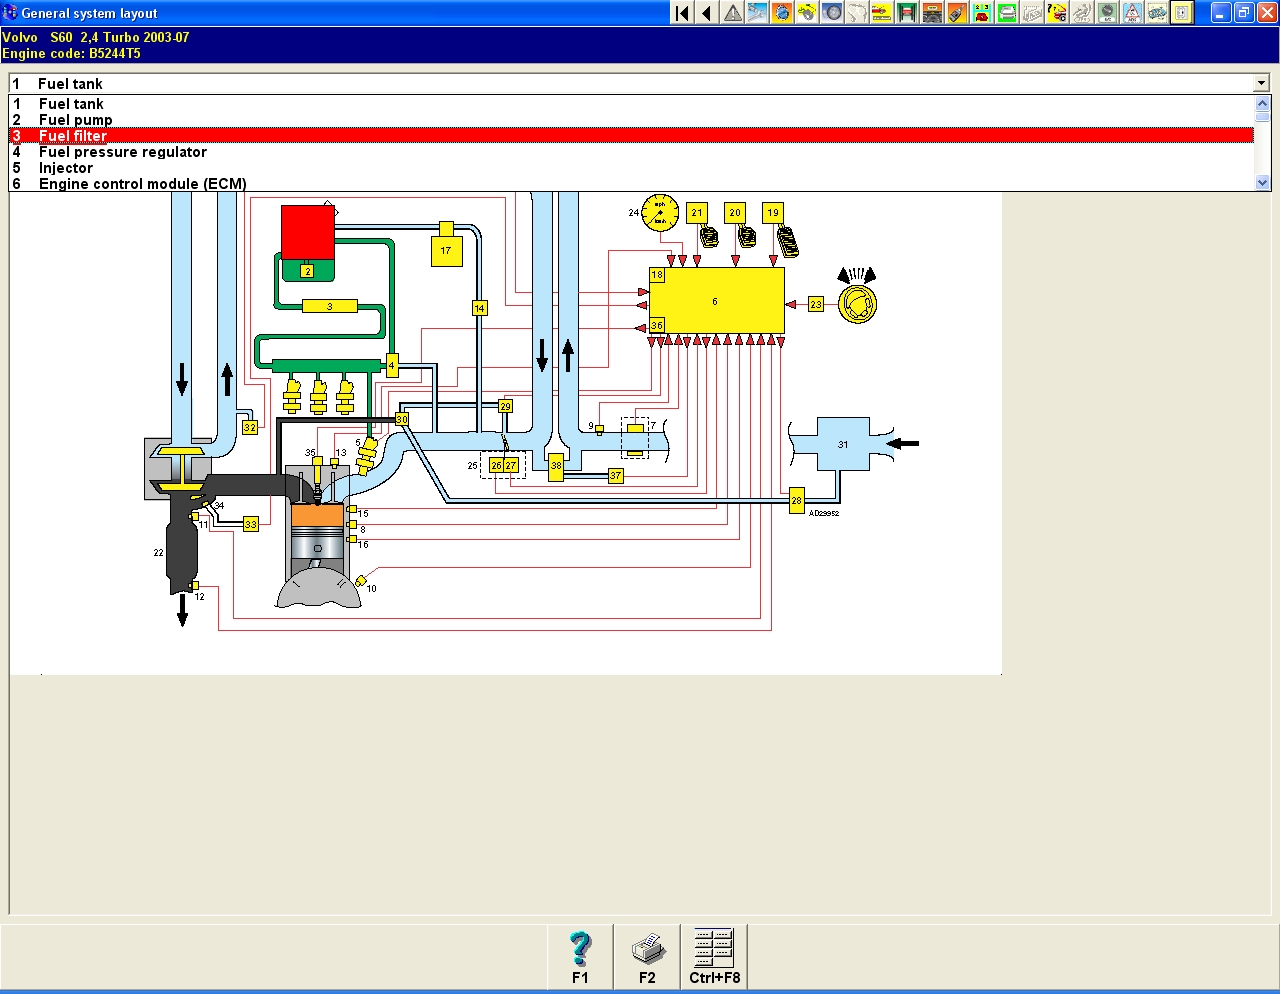Click the speedometer gauge numbered 24
The width and height of the screenshot is (1280, 994).
pyautogui.click(x=660, y=213)
